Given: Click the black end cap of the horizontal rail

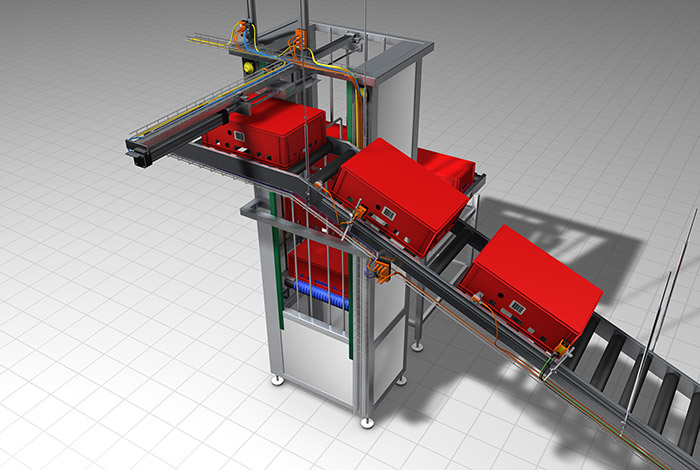Looking at the screenshot, I should 134,154.
